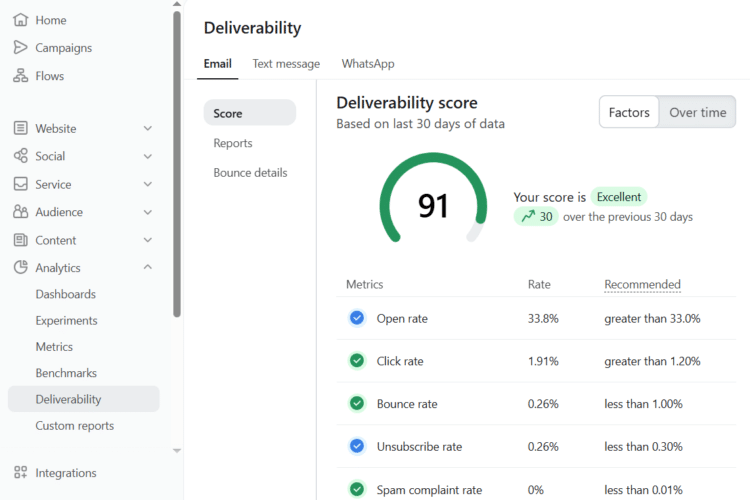Image resolution: width=750 pixels, height=500 pixels.
Task: Open Flows from the sidebar
Action: coord(50,76)
